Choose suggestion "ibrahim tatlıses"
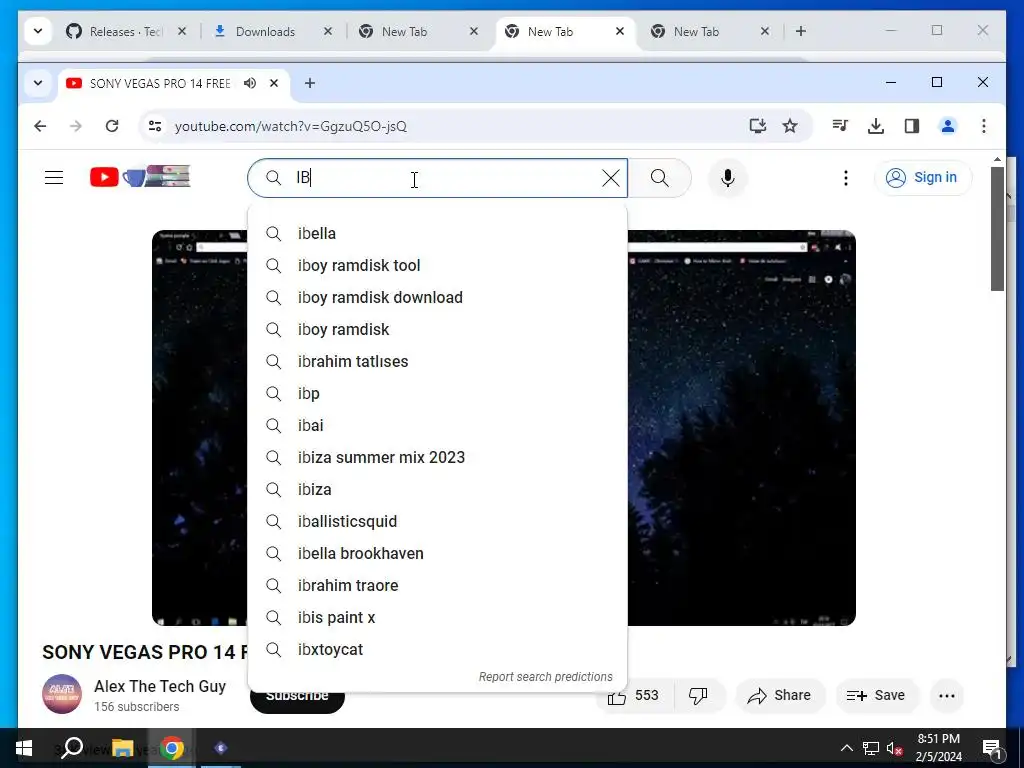Viewport: 1024px width, 768px height. (x=438, y=362)
